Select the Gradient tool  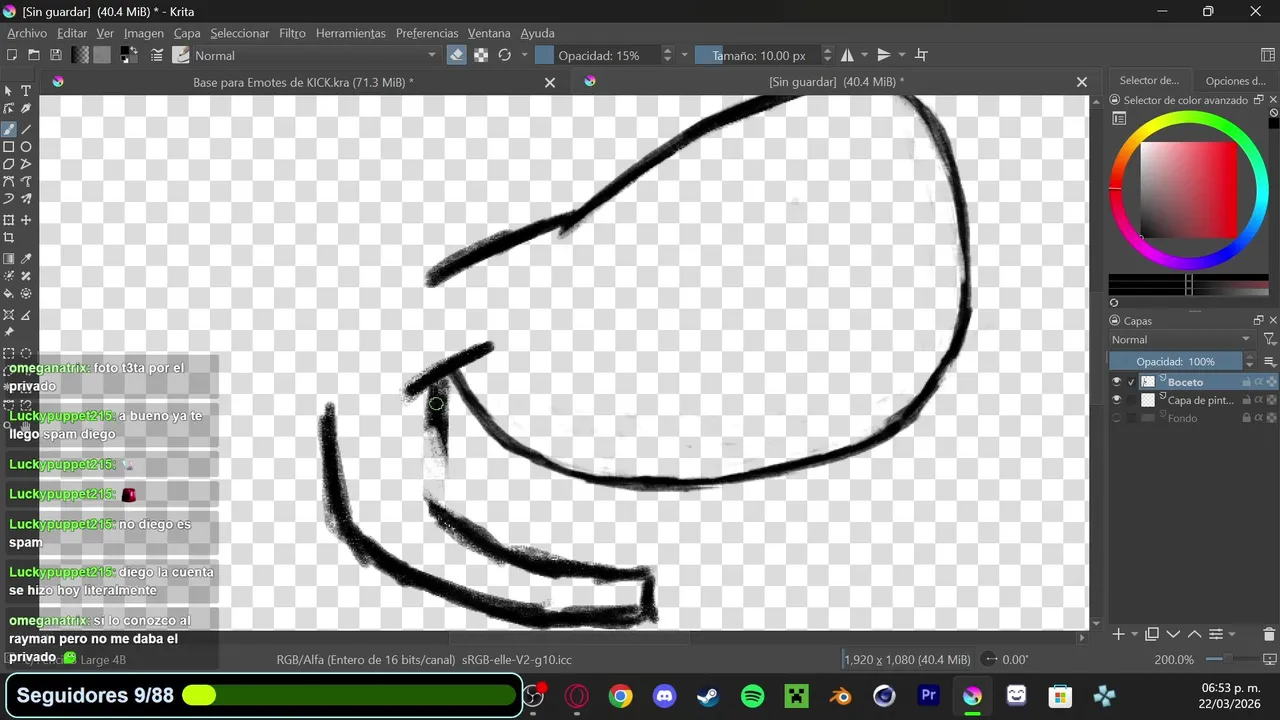pyautogui.click(x=9, y=259)
